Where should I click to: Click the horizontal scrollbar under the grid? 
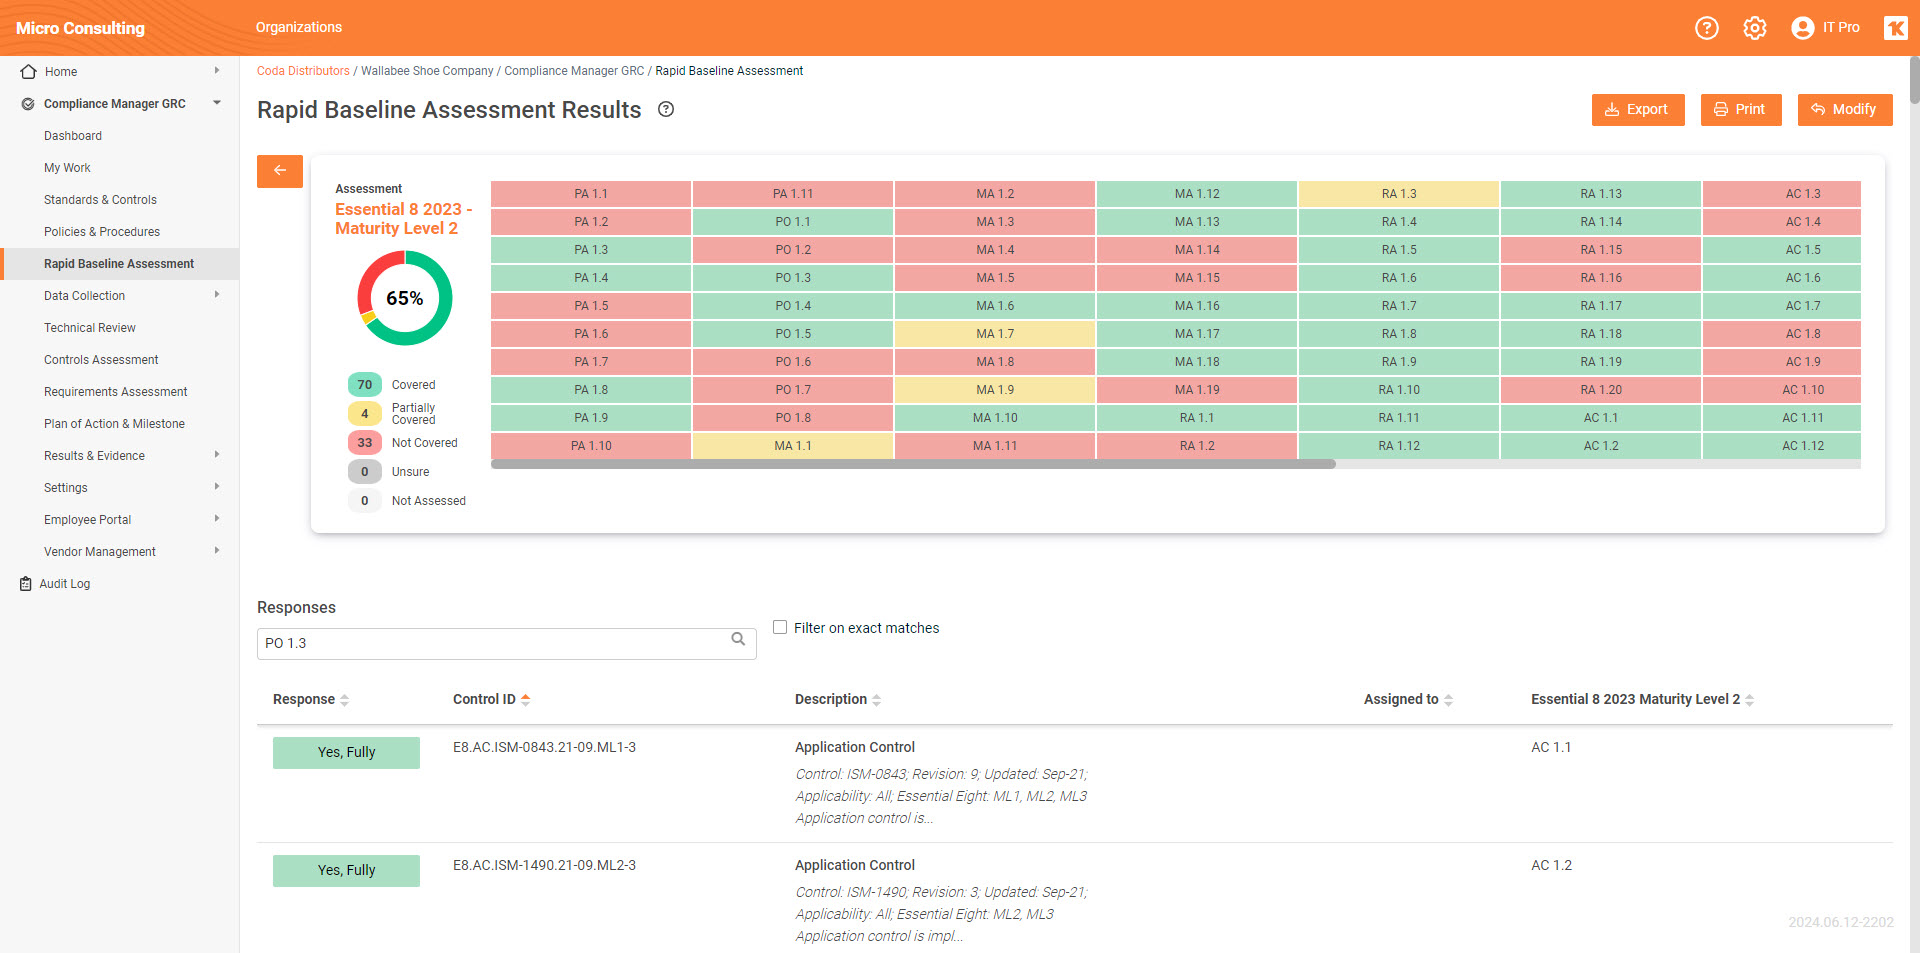(912, 464)
